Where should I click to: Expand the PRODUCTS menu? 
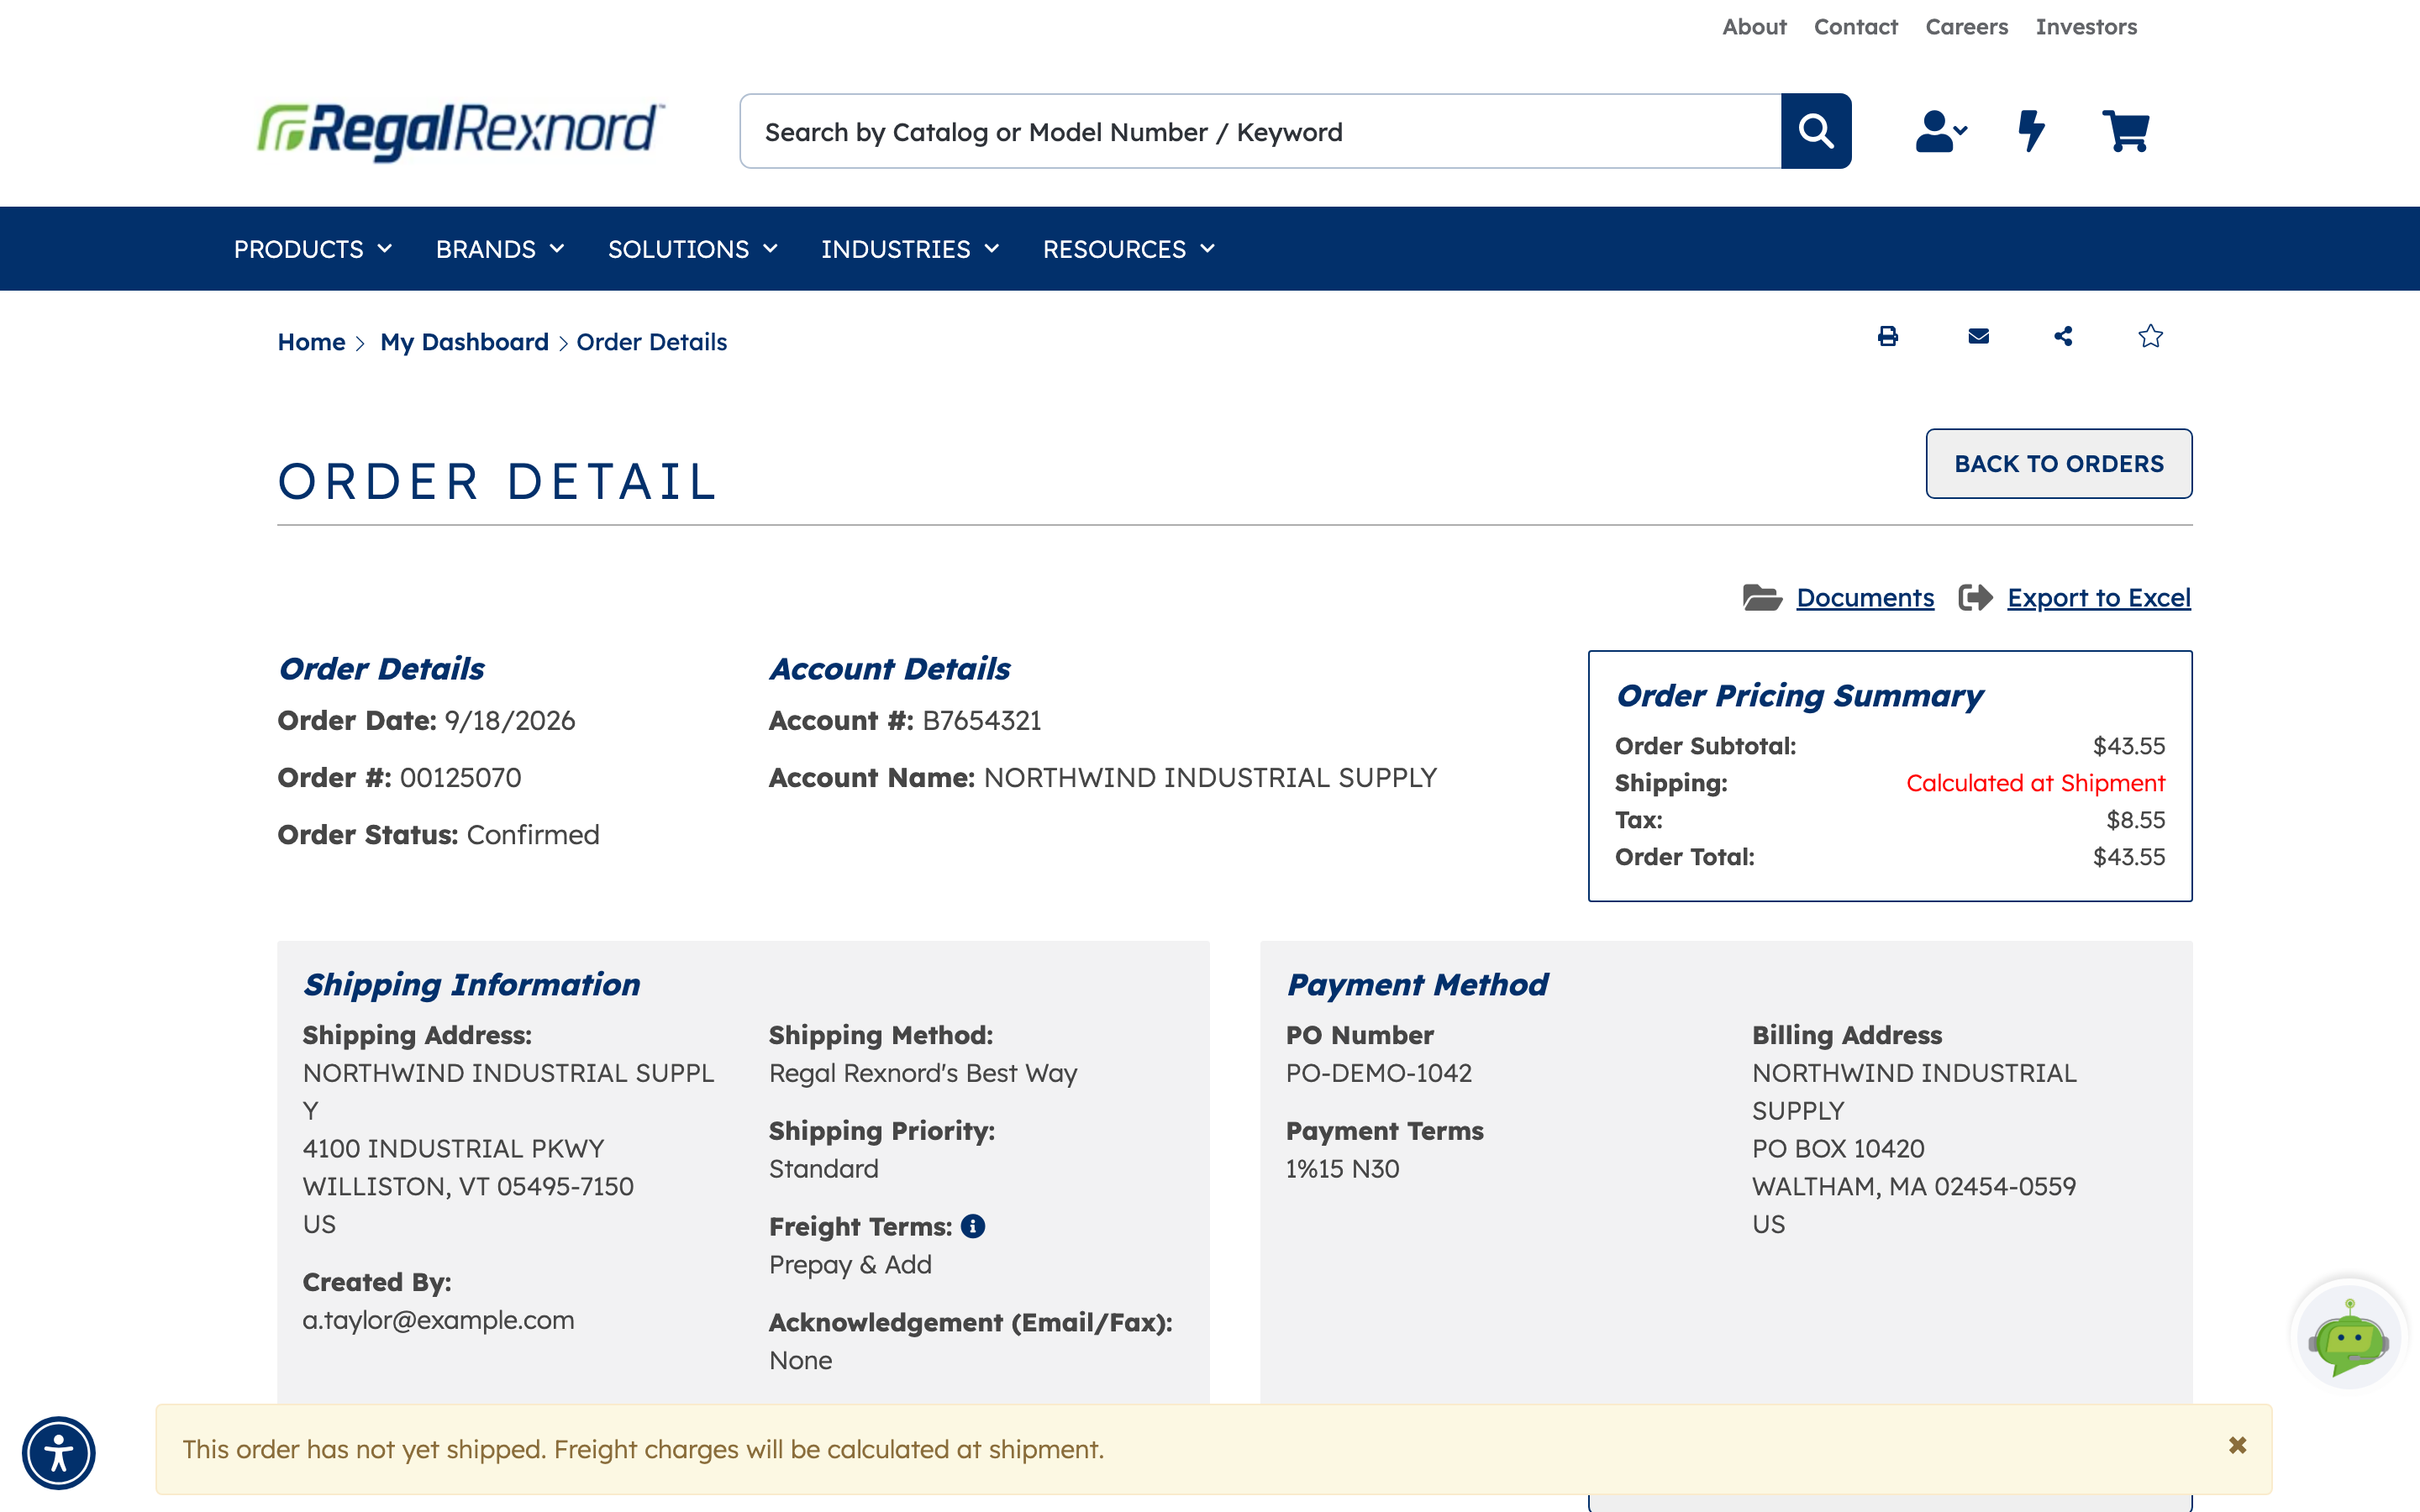tap(313, 249)
